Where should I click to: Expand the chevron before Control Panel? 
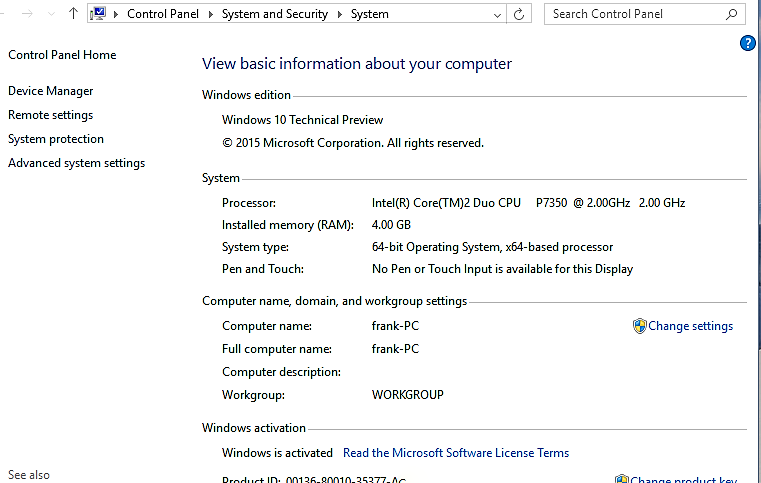[x=116, y=14]
